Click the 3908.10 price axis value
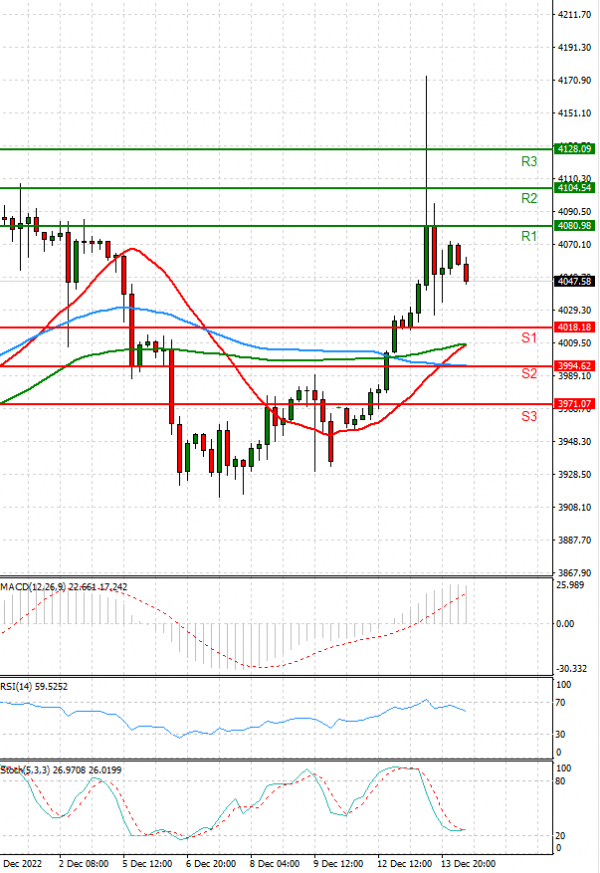The image size is (600, 873). point(574,507)
